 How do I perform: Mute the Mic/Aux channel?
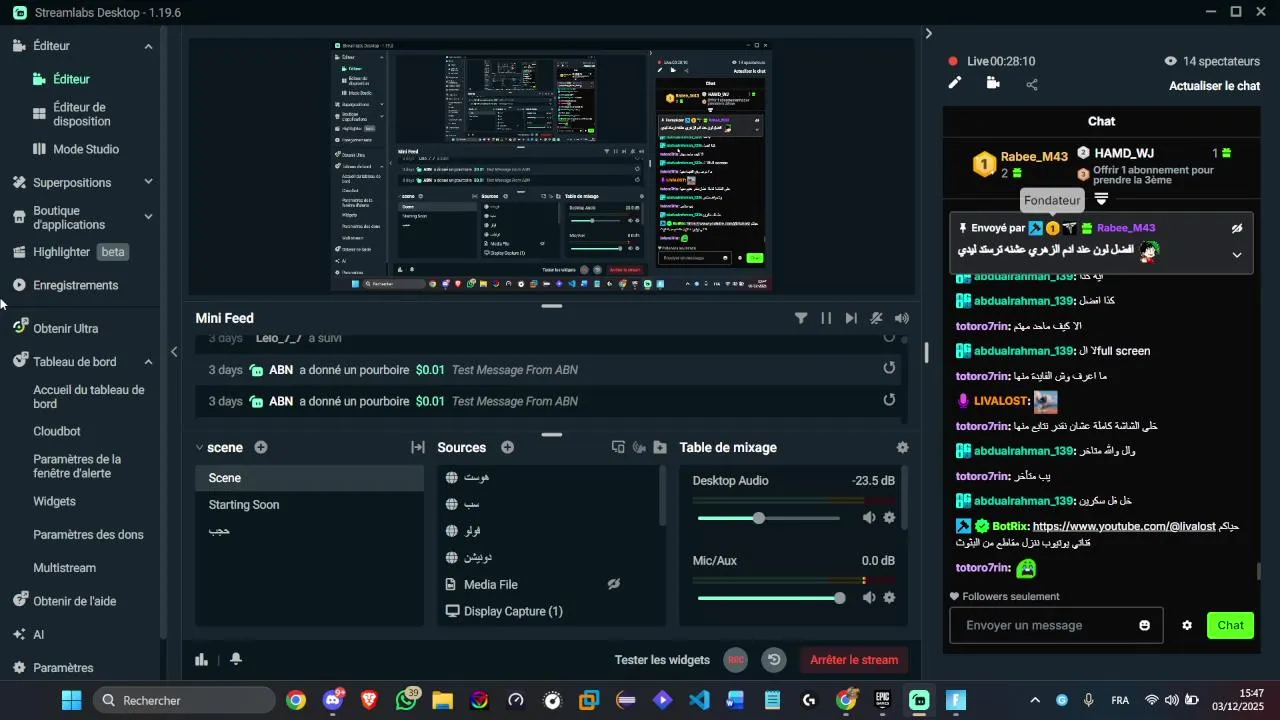[x=869, y=597]
